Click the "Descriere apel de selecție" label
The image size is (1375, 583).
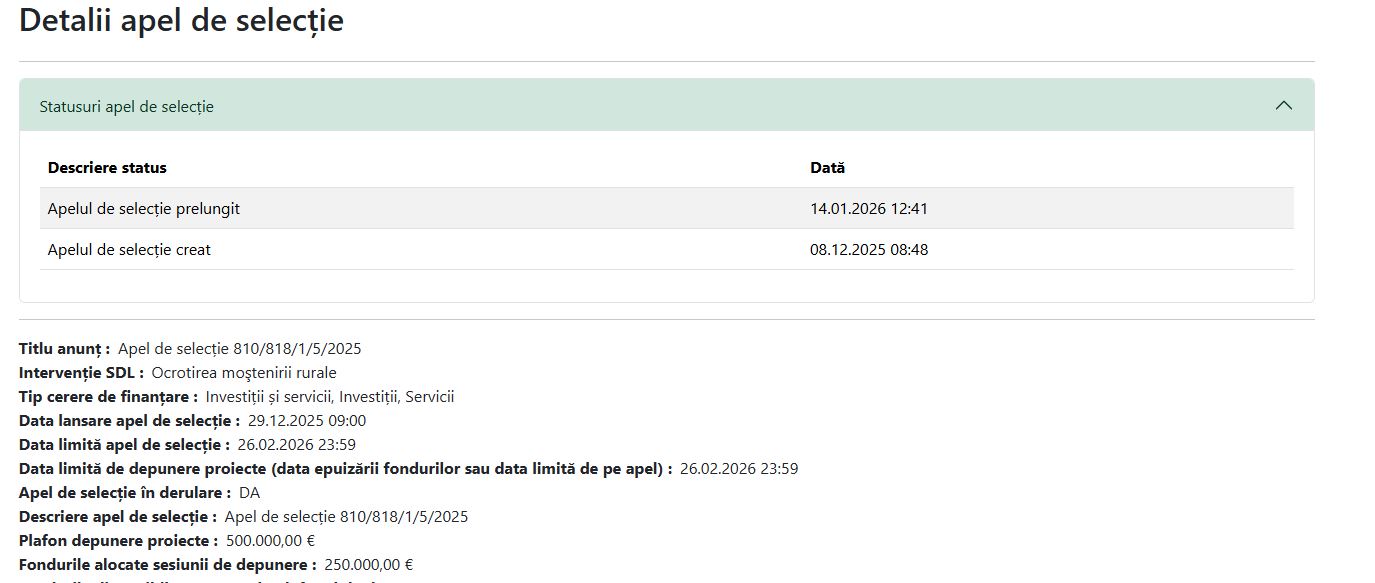117,517
